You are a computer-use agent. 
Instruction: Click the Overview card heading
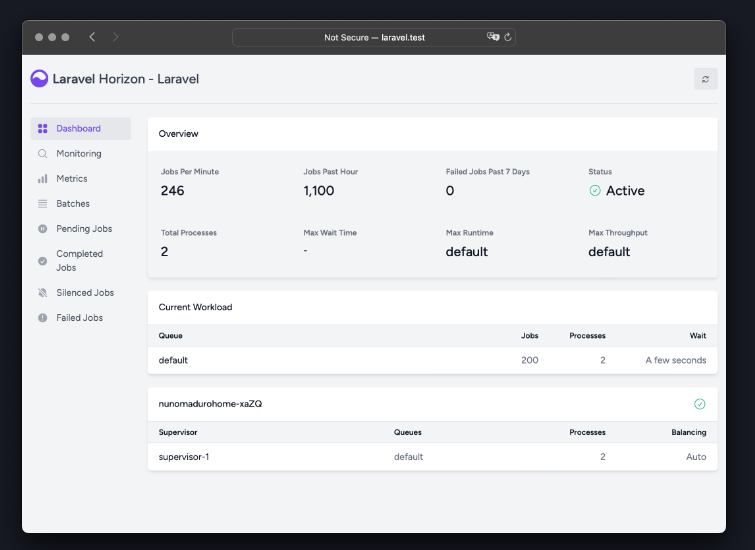click(179, 133)
